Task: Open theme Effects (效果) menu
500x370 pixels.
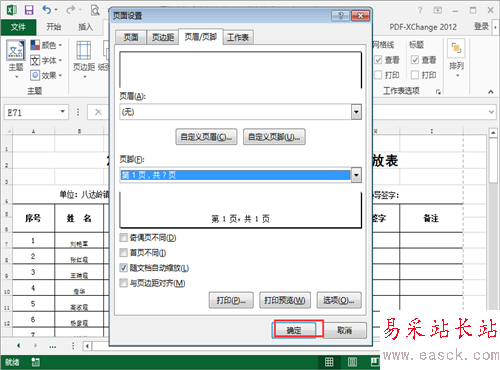Action: click(x=46, y=75)
